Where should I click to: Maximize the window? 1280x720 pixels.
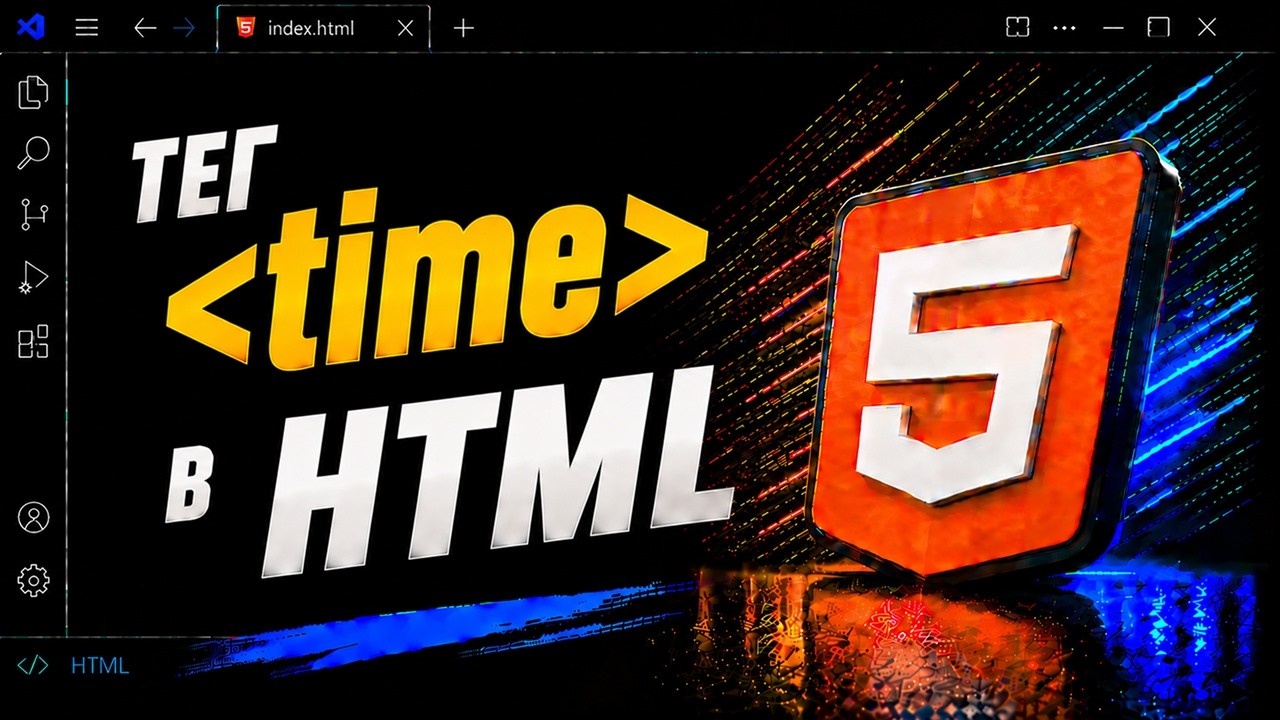click(x=1159, y=27)
